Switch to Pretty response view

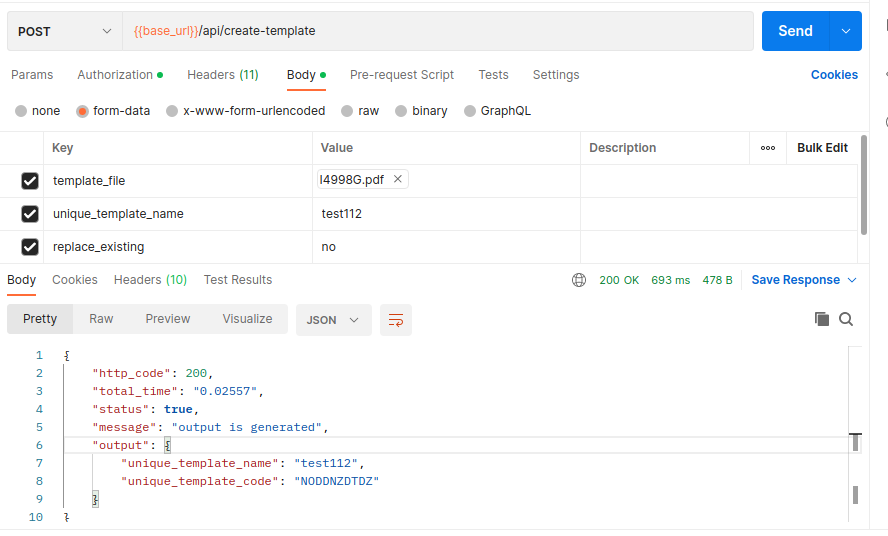point(40,319)
